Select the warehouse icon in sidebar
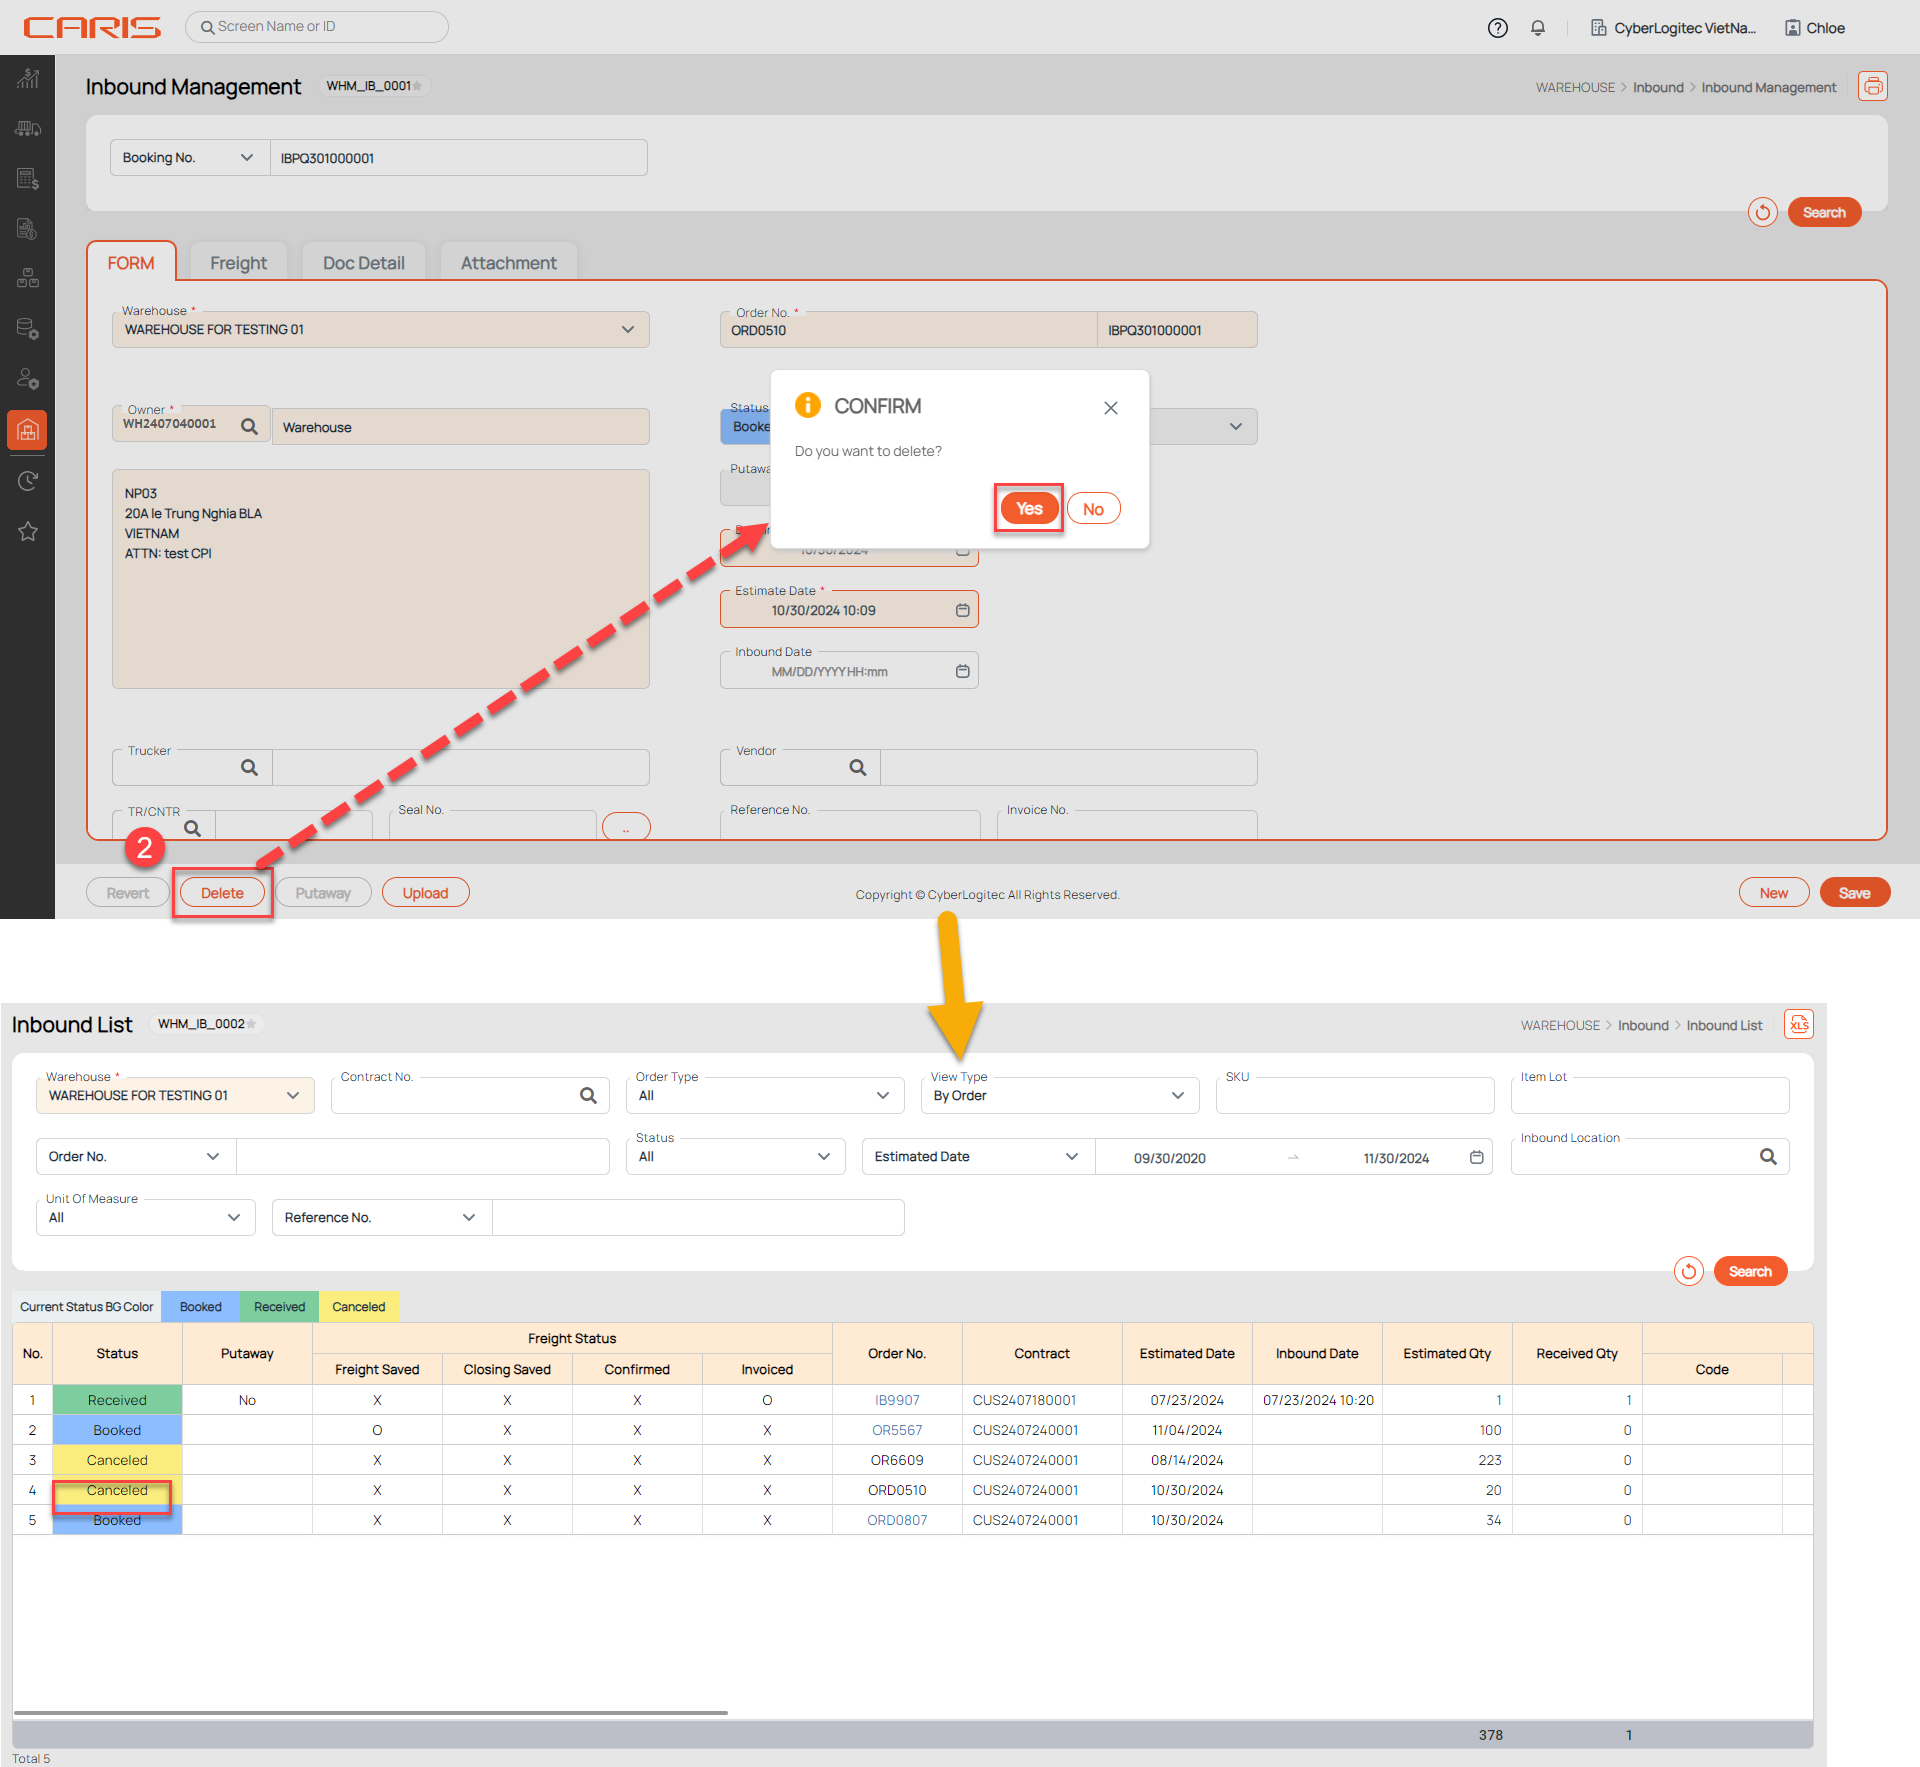The width and height of the screenshot is (1920, 1767). click(x=28, y=431)
